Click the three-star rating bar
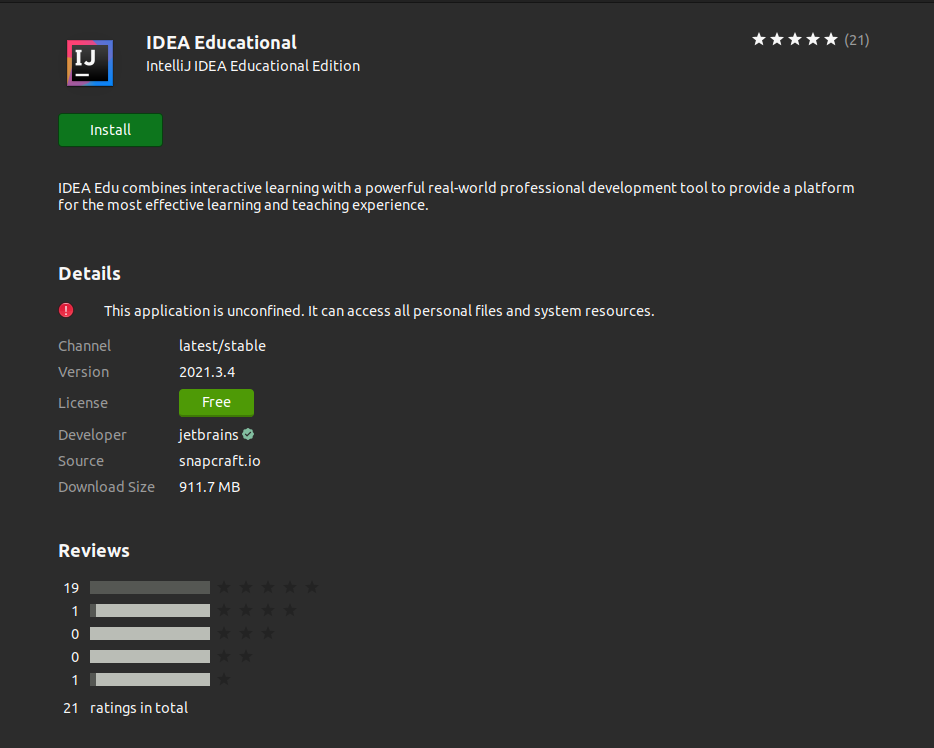934x748 pixels. (x=150, y=634)
